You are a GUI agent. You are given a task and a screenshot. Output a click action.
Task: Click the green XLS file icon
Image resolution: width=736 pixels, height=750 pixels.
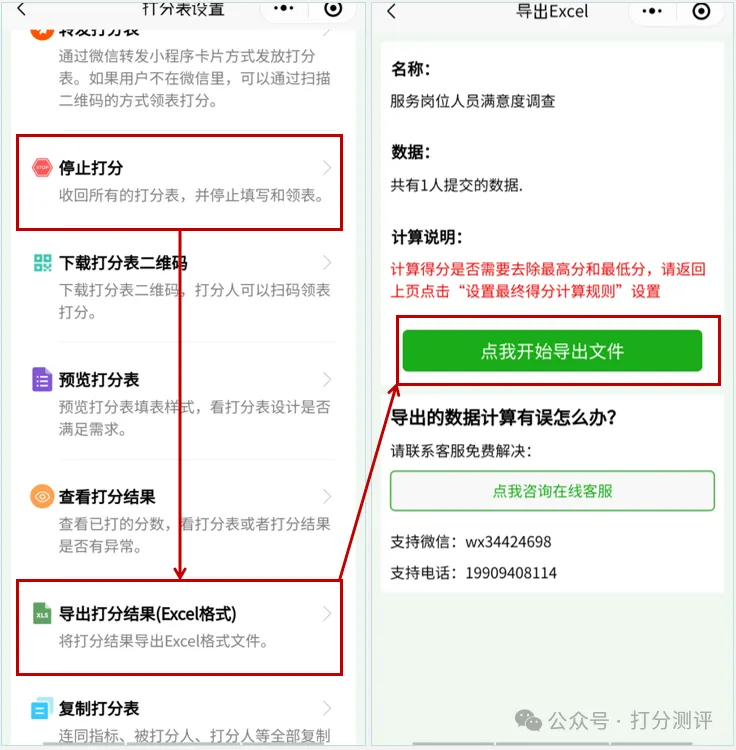click(x=42, y=613)
